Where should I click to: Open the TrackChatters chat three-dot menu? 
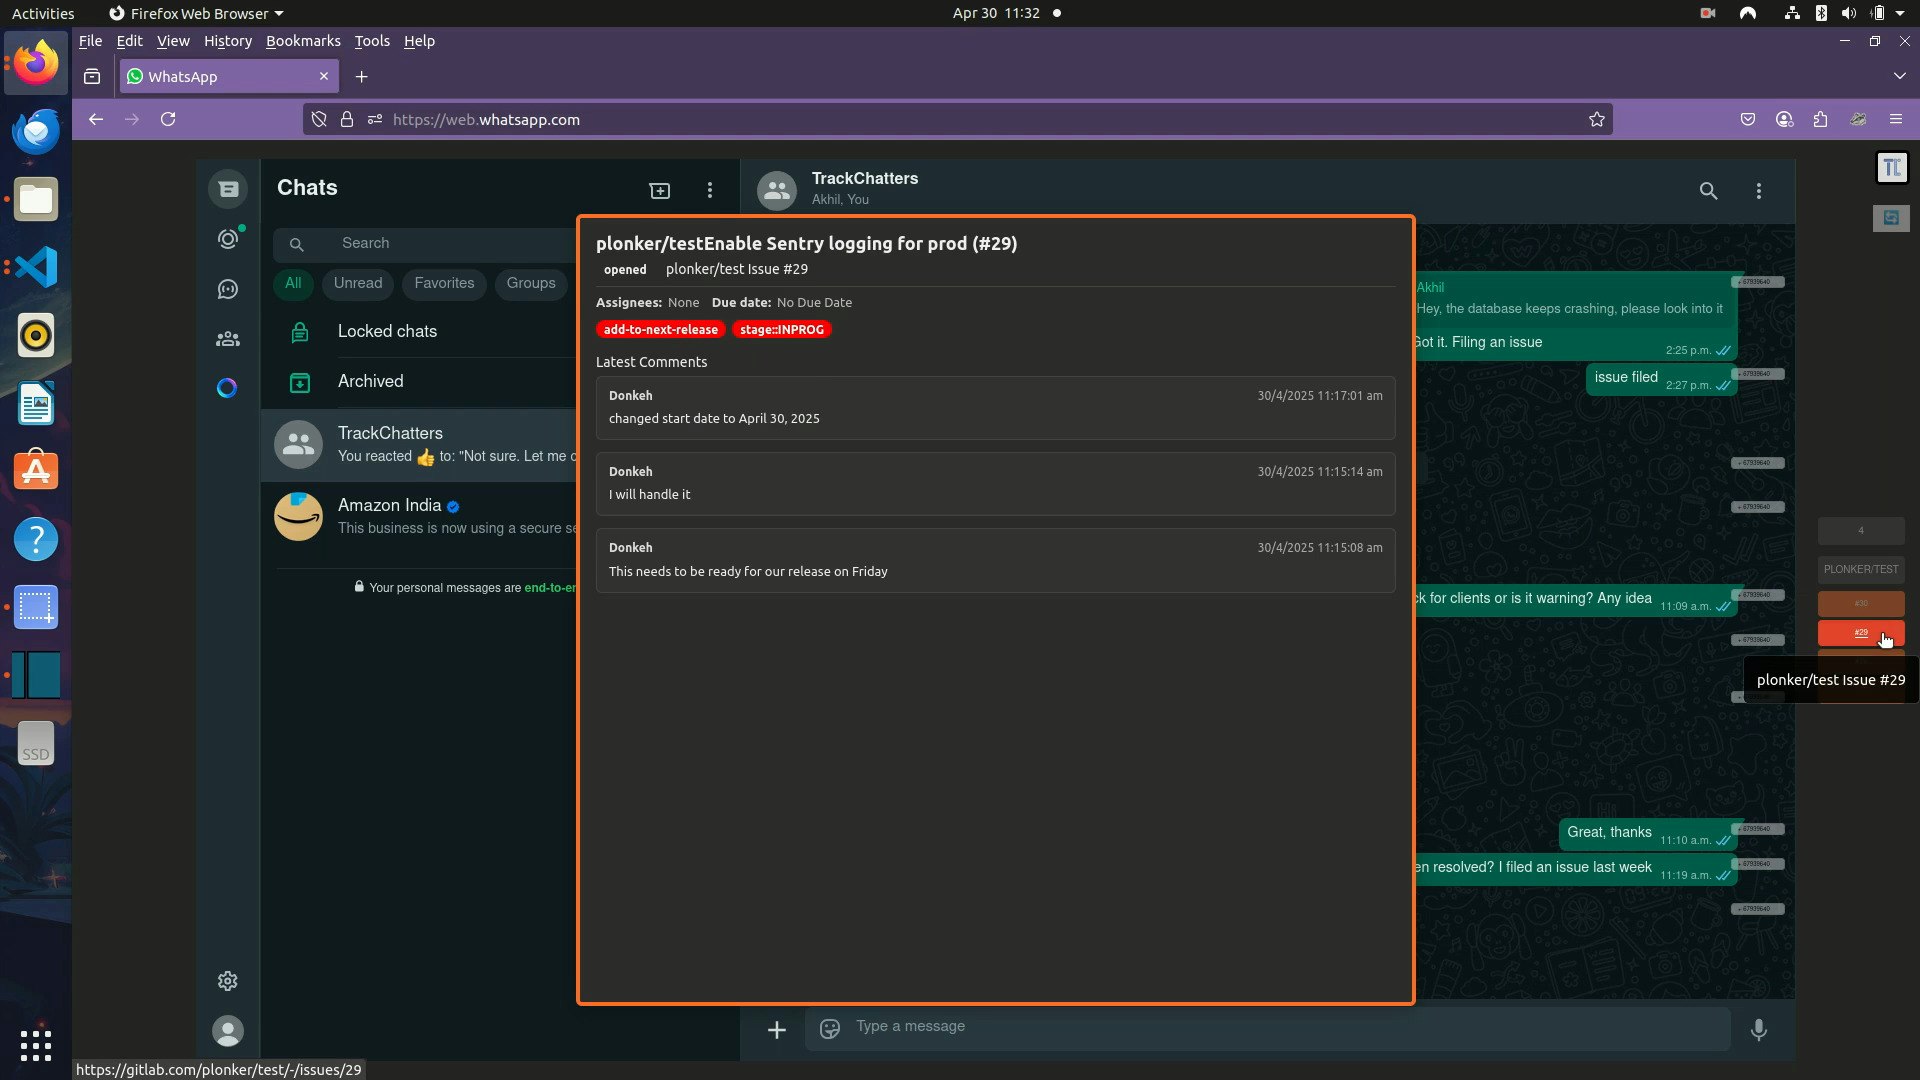(x=1759, y=190)
